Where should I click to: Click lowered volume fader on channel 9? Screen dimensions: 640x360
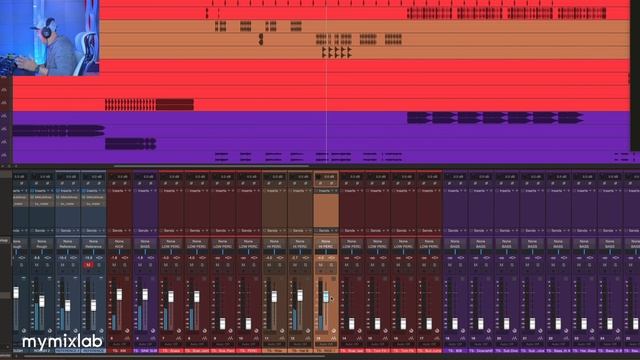coord(222,324)
